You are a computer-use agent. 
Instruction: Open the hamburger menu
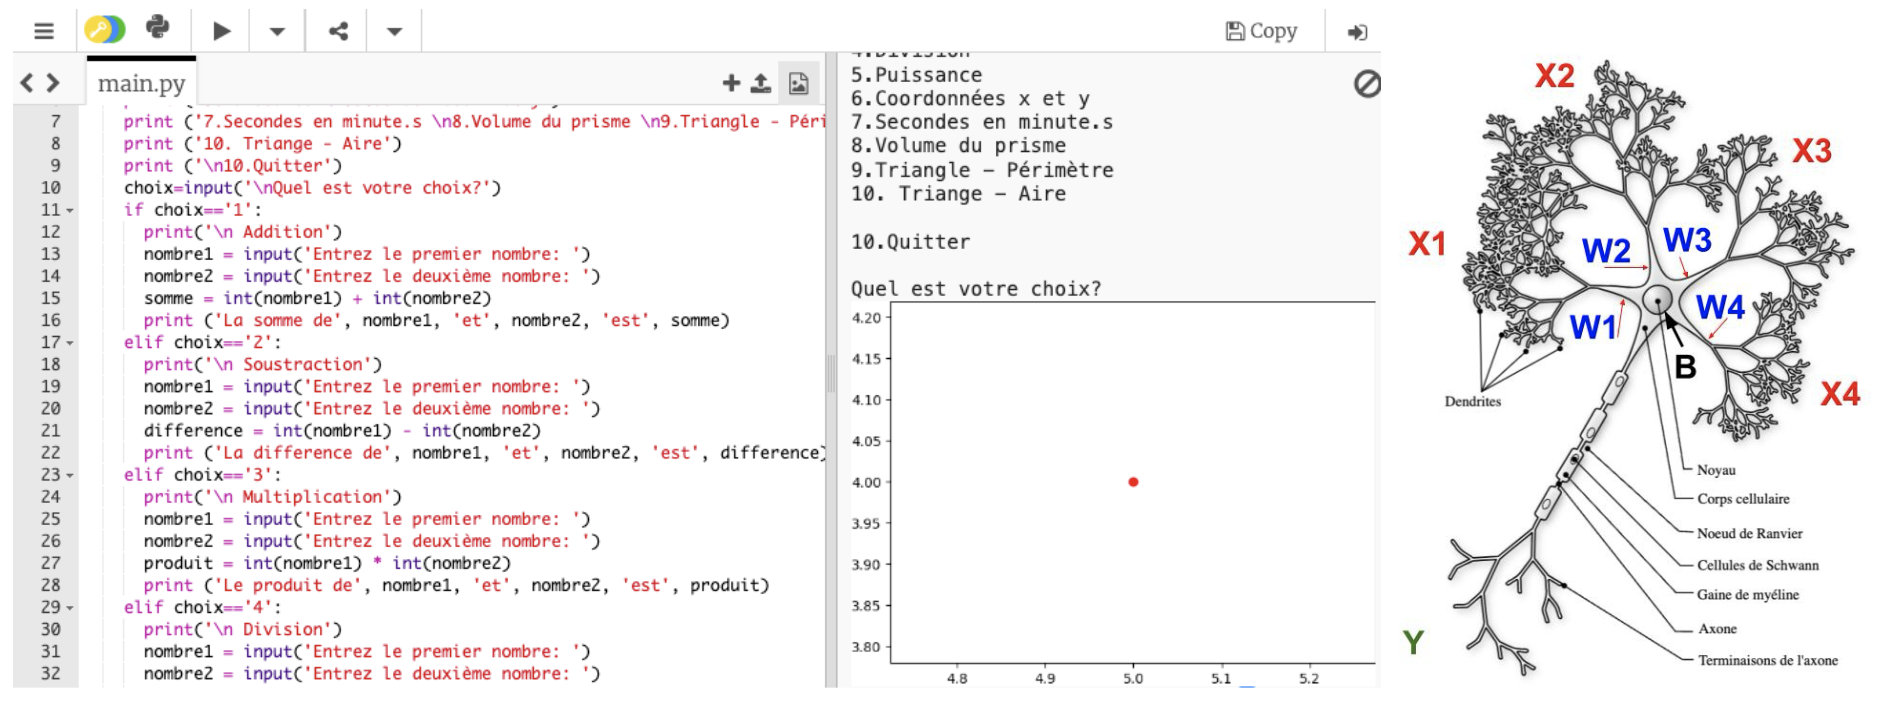pyautogui.click(x=44, y=31)
